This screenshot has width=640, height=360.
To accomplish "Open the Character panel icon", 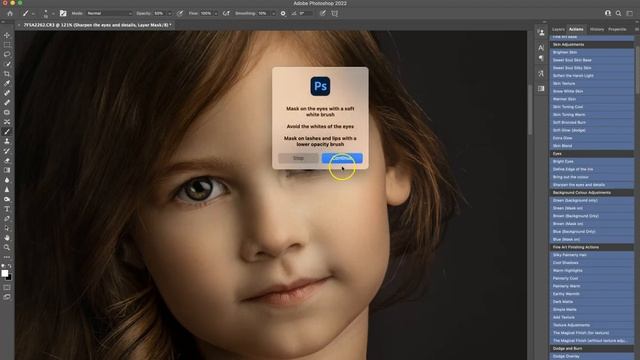I will click(541, 48).
